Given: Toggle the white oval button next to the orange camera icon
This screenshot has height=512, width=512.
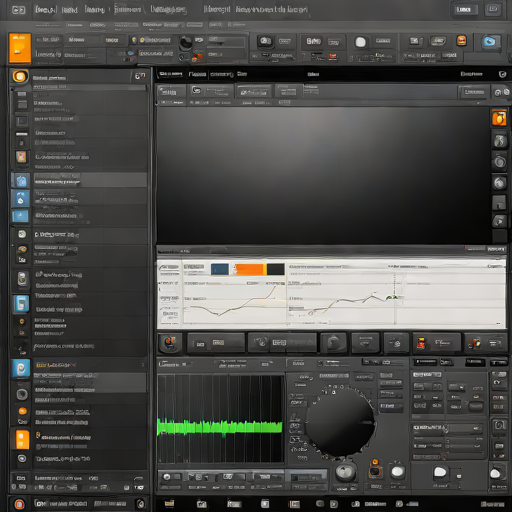Looking at the screenshot, I should [x=397, y=471].
